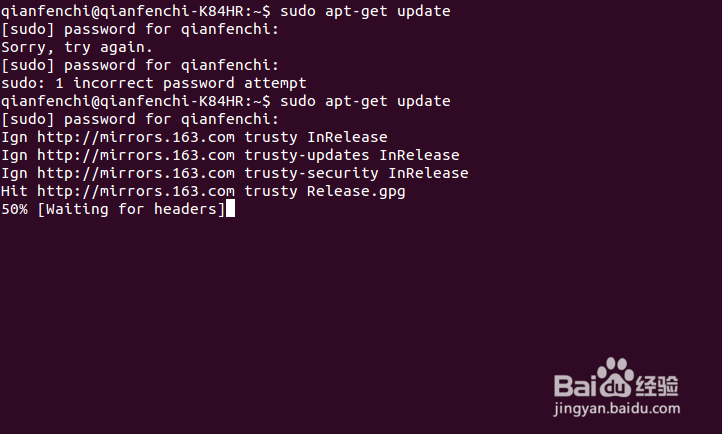Click the second sudo apt-get update command
Viewport: 722px width, 434px height.
[366, 101]
